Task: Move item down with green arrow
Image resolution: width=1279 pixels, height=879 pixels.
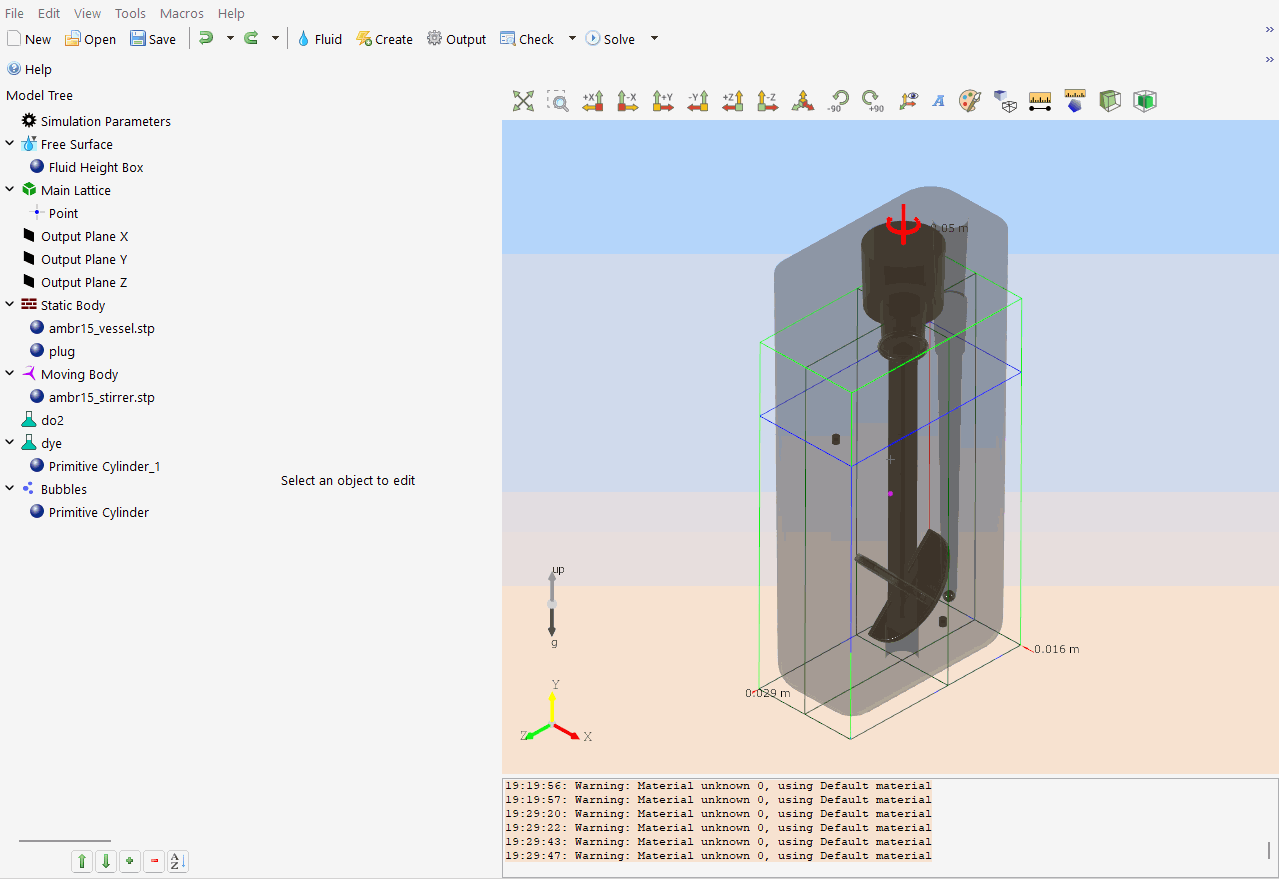Action: click(106, 861)
